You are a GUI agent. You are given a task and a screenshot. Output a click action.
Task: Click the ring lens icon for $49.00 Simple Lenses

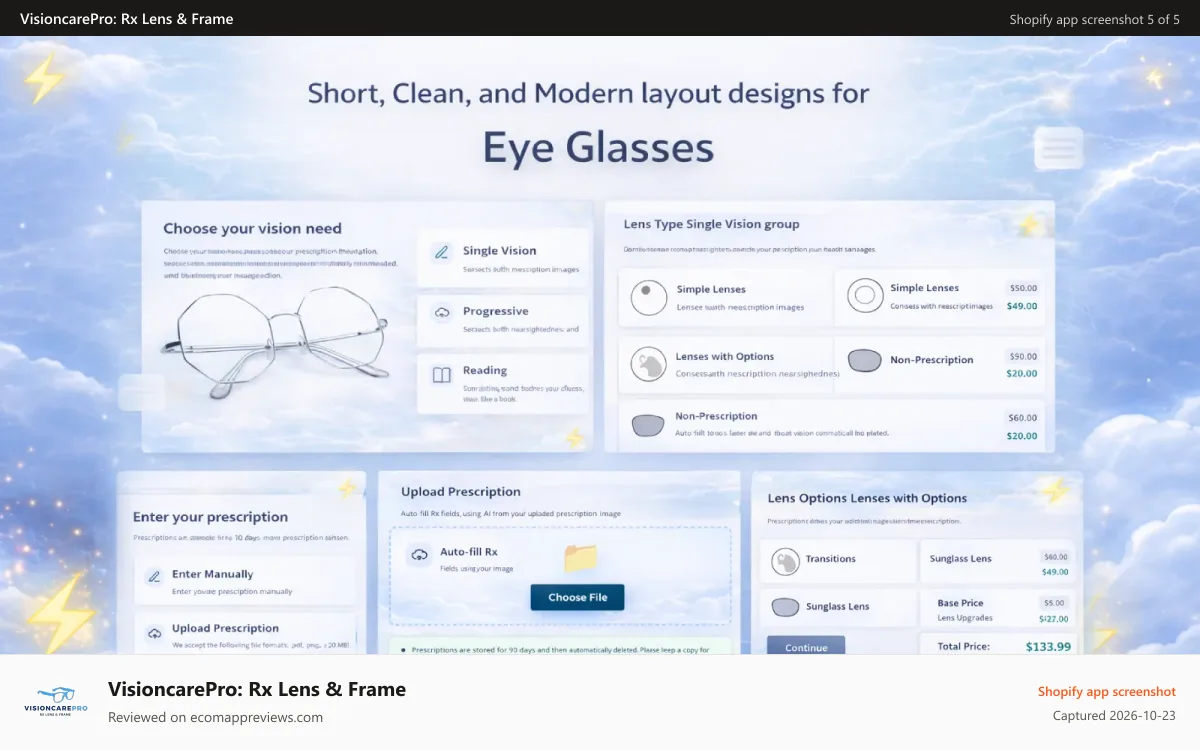tap(865, 296)
